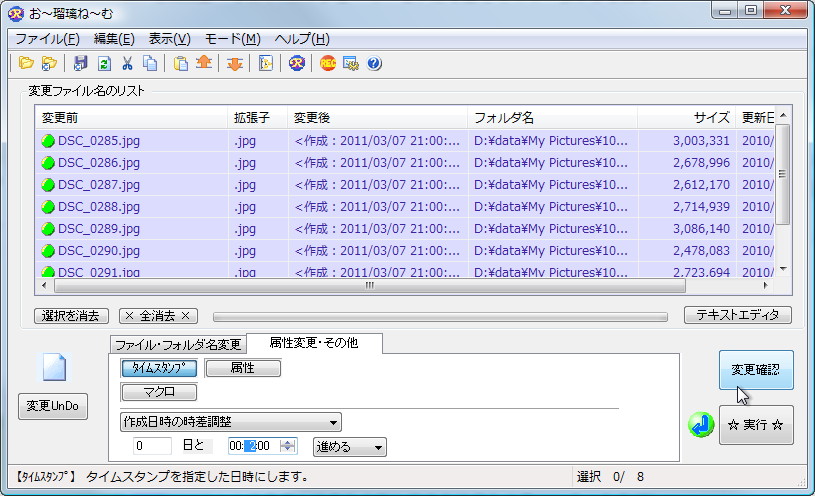Click the copy documents icon
Image resolution: width=815 pixels, height=496 pixels.
click(x=150, y=63)
